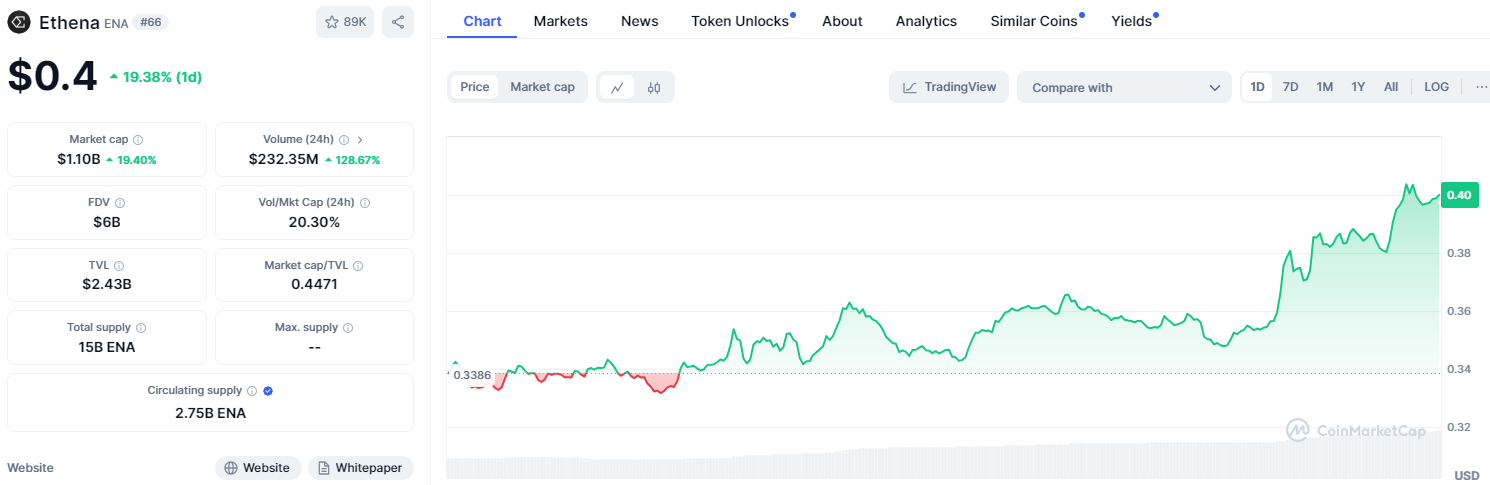Click the #66 rank badge
1490x485 pixels.
coord(152,22)
